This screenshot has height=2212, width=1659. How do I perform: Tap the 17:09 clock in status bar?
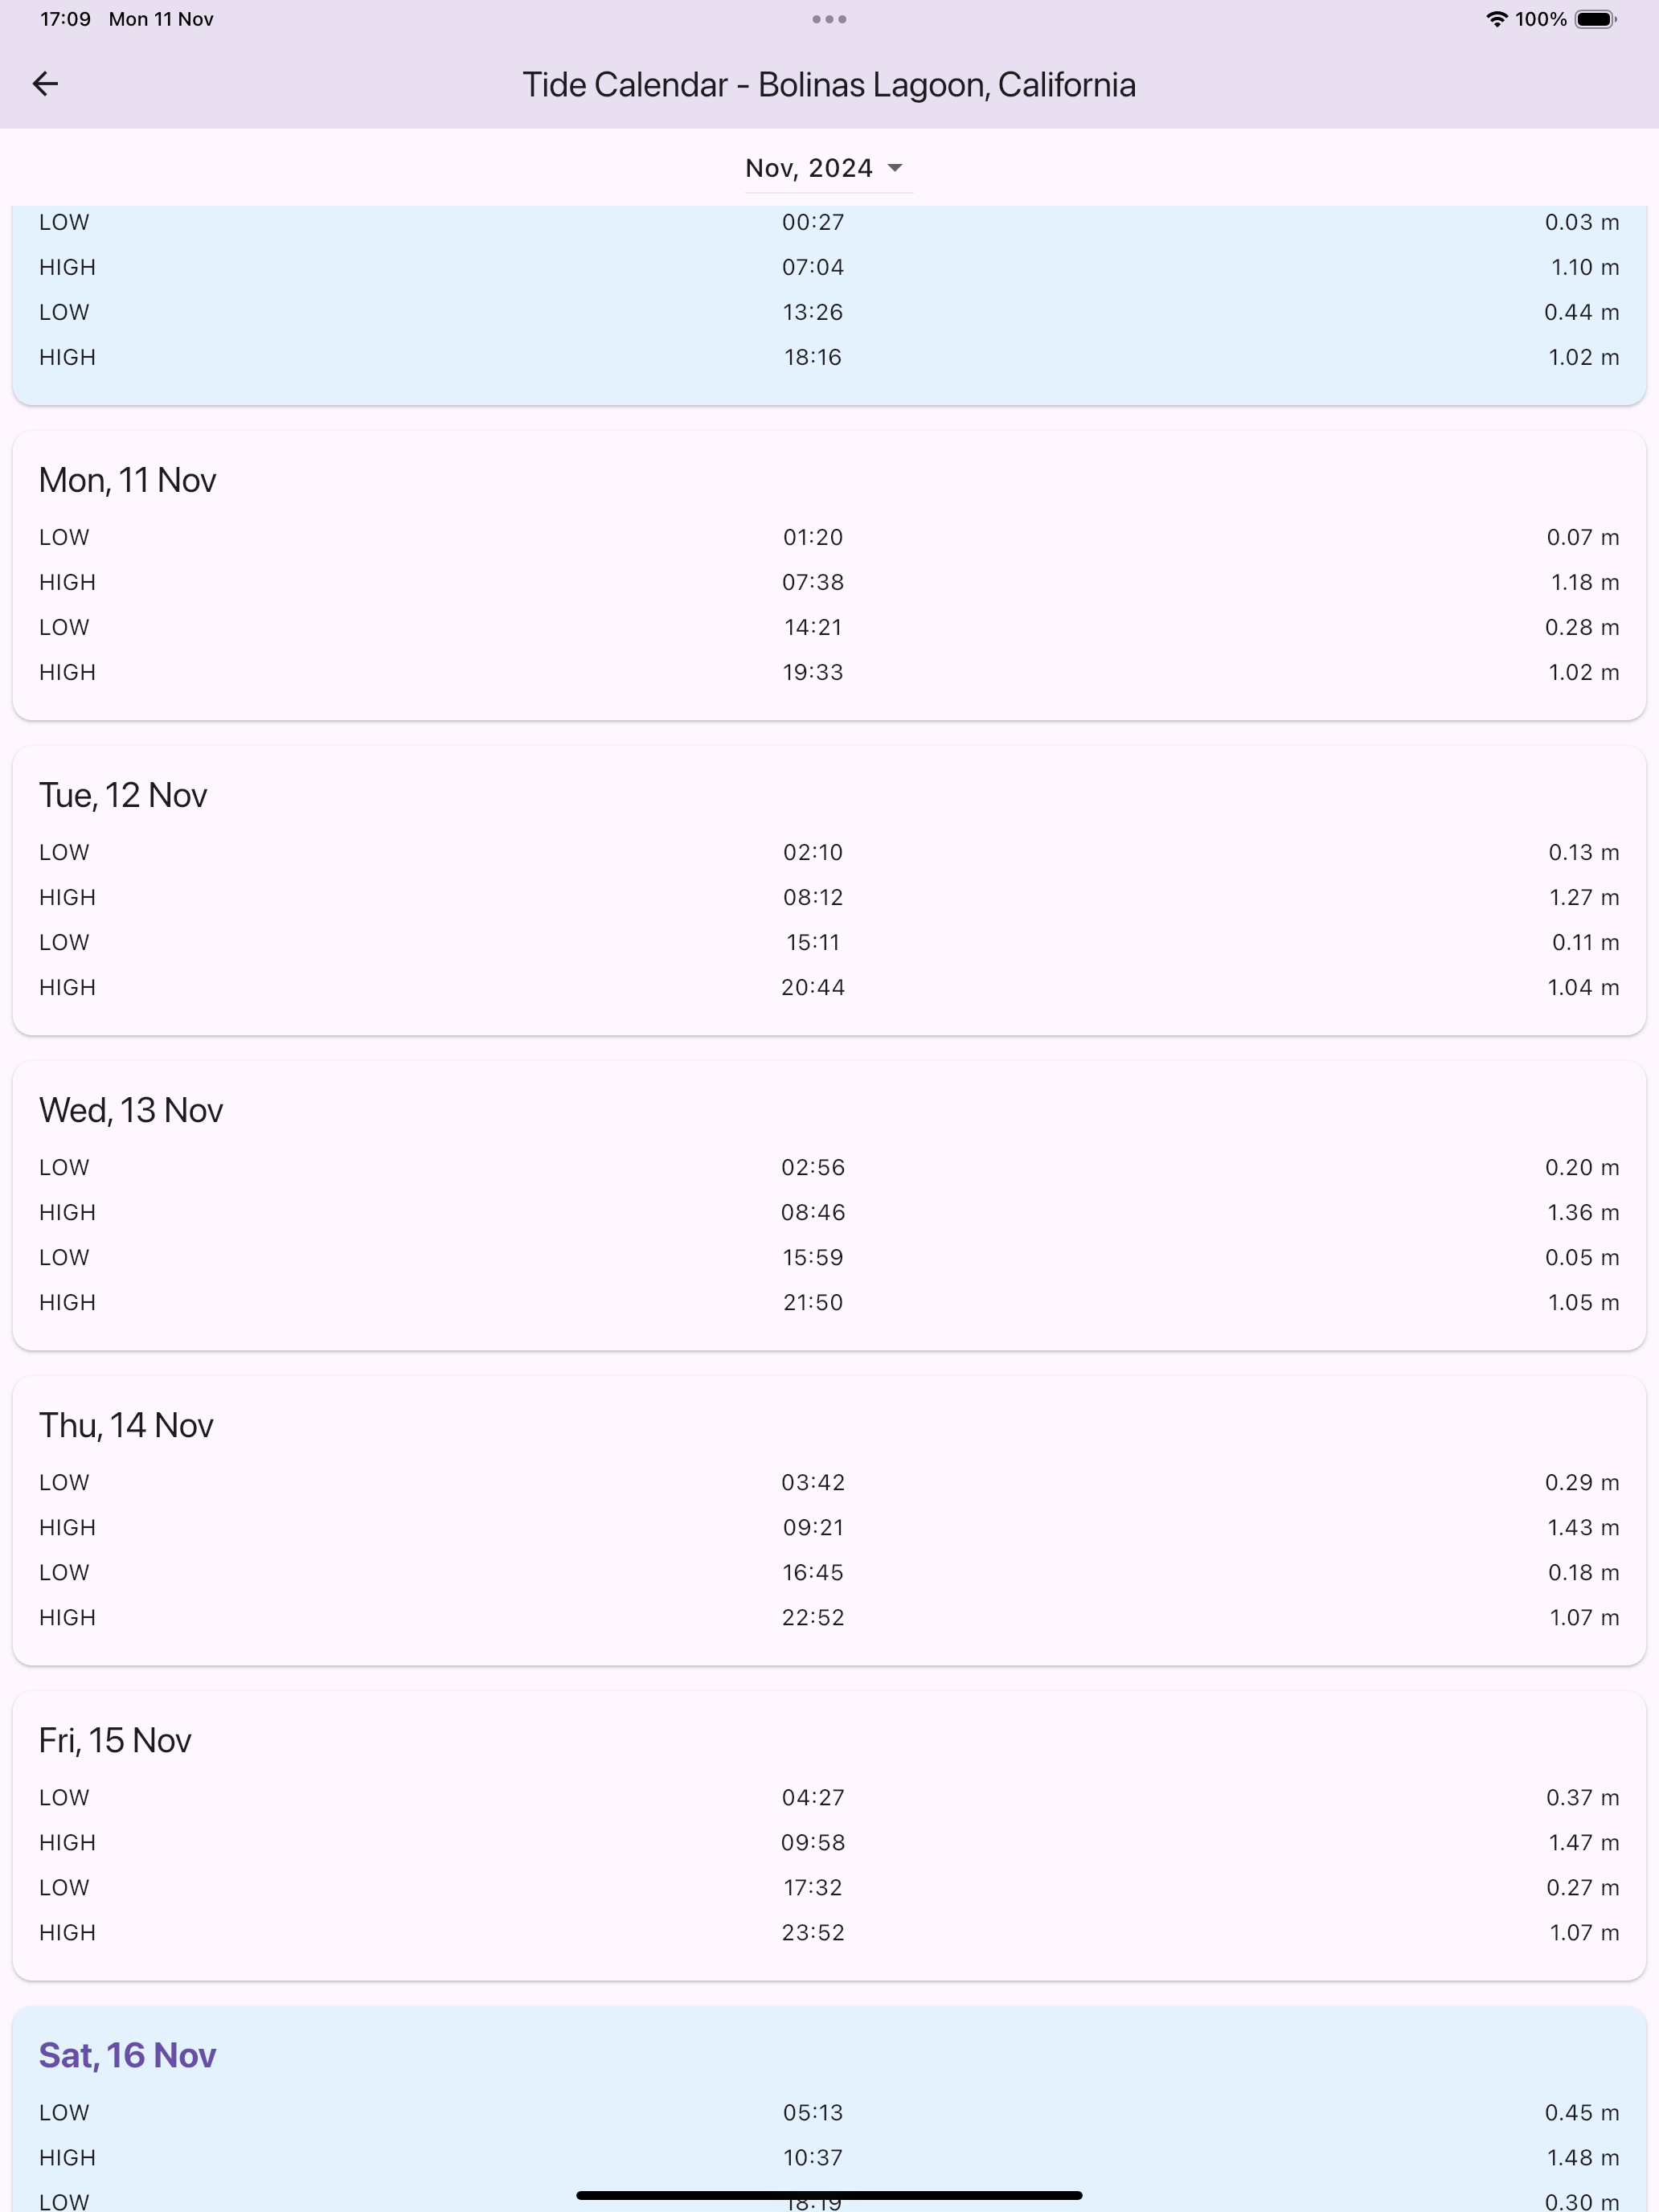65,19
